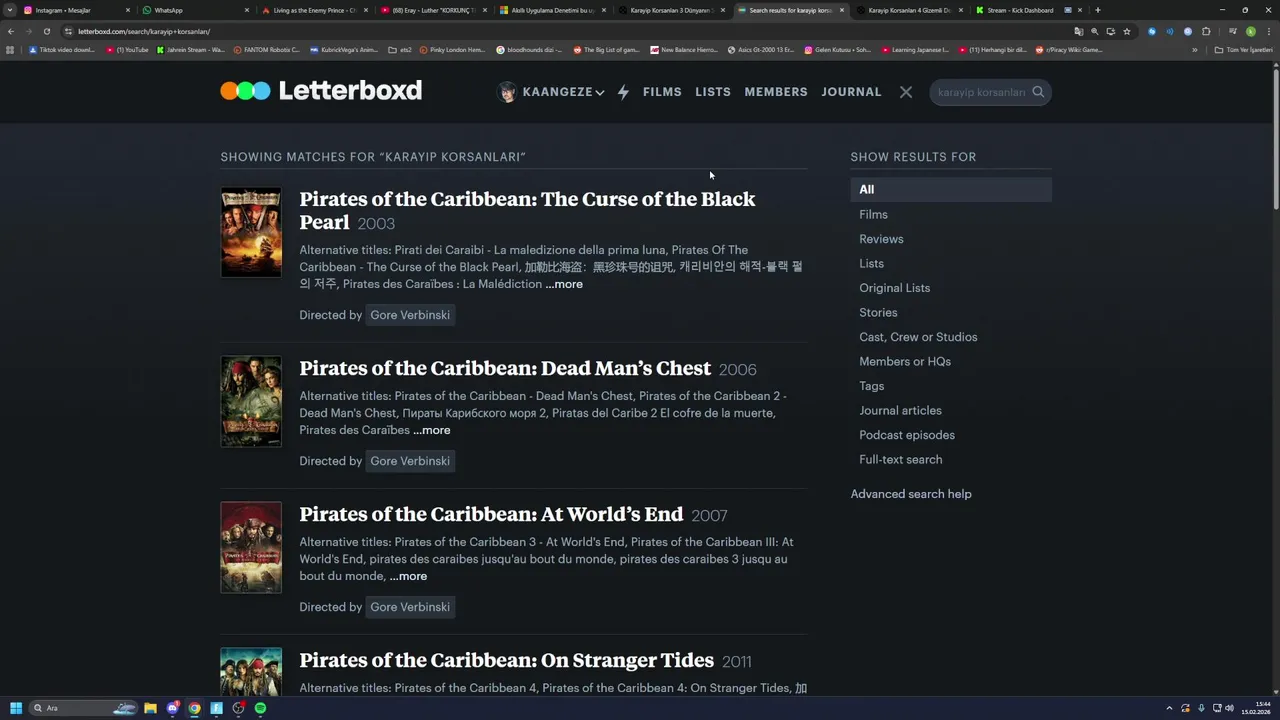The height and width of the screenshot is (720, 1280).
Task: Close the Letterboxd search results tab
Action: (x=842, y=10)
